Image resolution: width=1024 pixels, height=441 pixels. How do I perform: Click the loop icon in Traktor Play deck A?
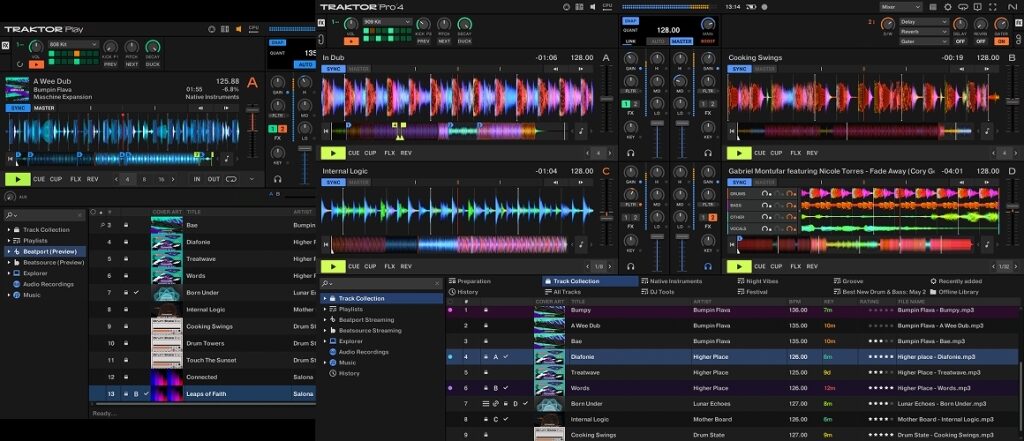click(x=231, y=179)
